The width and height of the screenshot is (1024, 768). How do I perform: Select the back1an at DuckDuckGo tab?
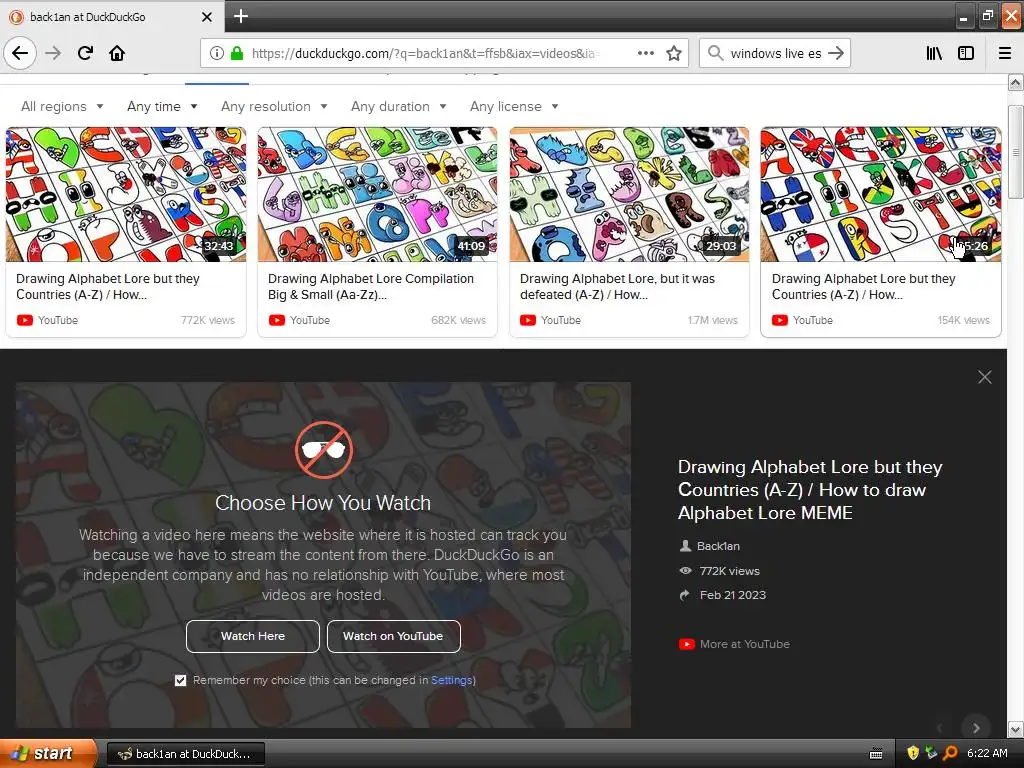pos(111,17)
